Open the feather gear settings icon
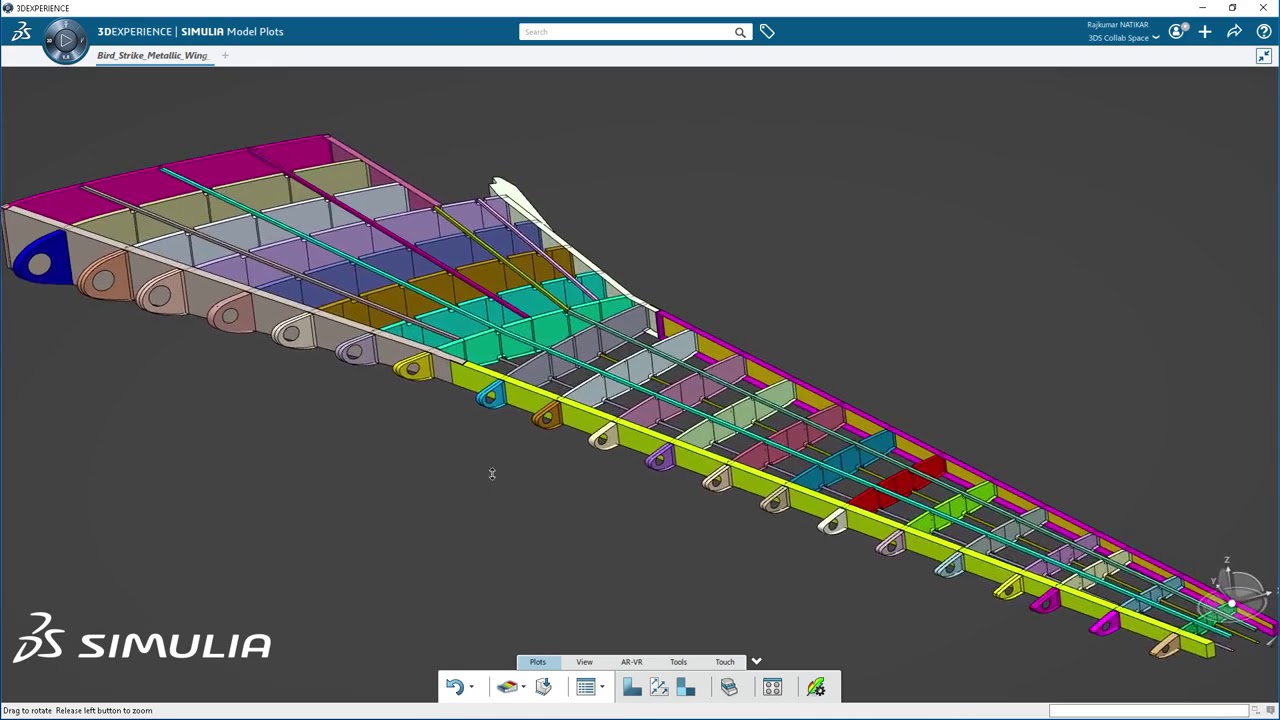 pos(816,687)
